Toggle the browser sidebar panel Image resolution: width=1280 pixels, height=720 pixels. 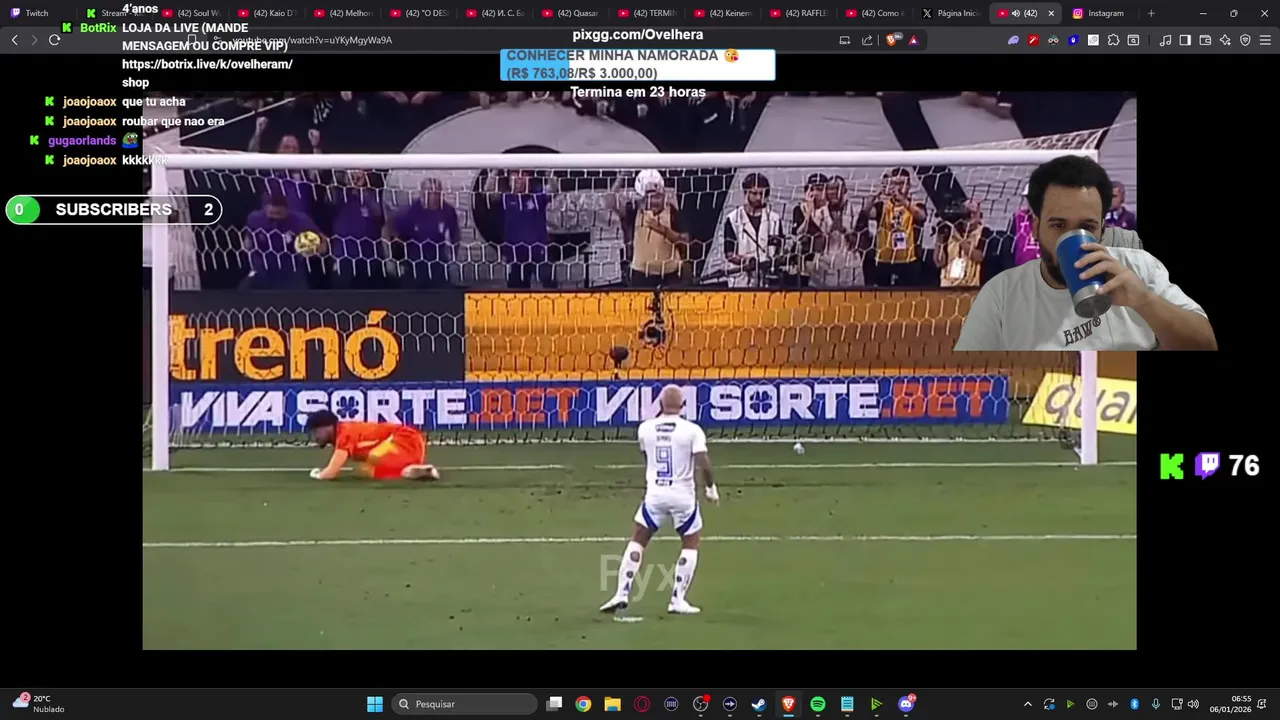1185,40
